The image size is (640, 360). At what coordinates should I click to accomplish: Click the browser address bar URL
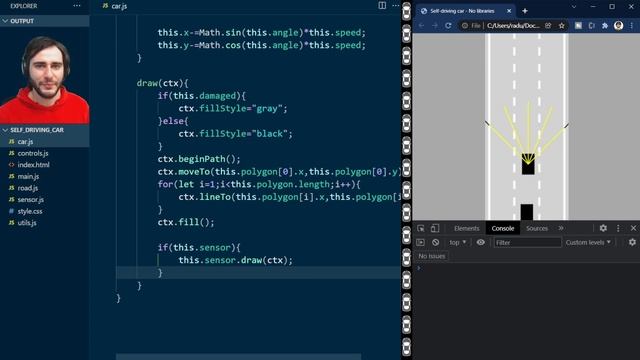click(513, 25)
